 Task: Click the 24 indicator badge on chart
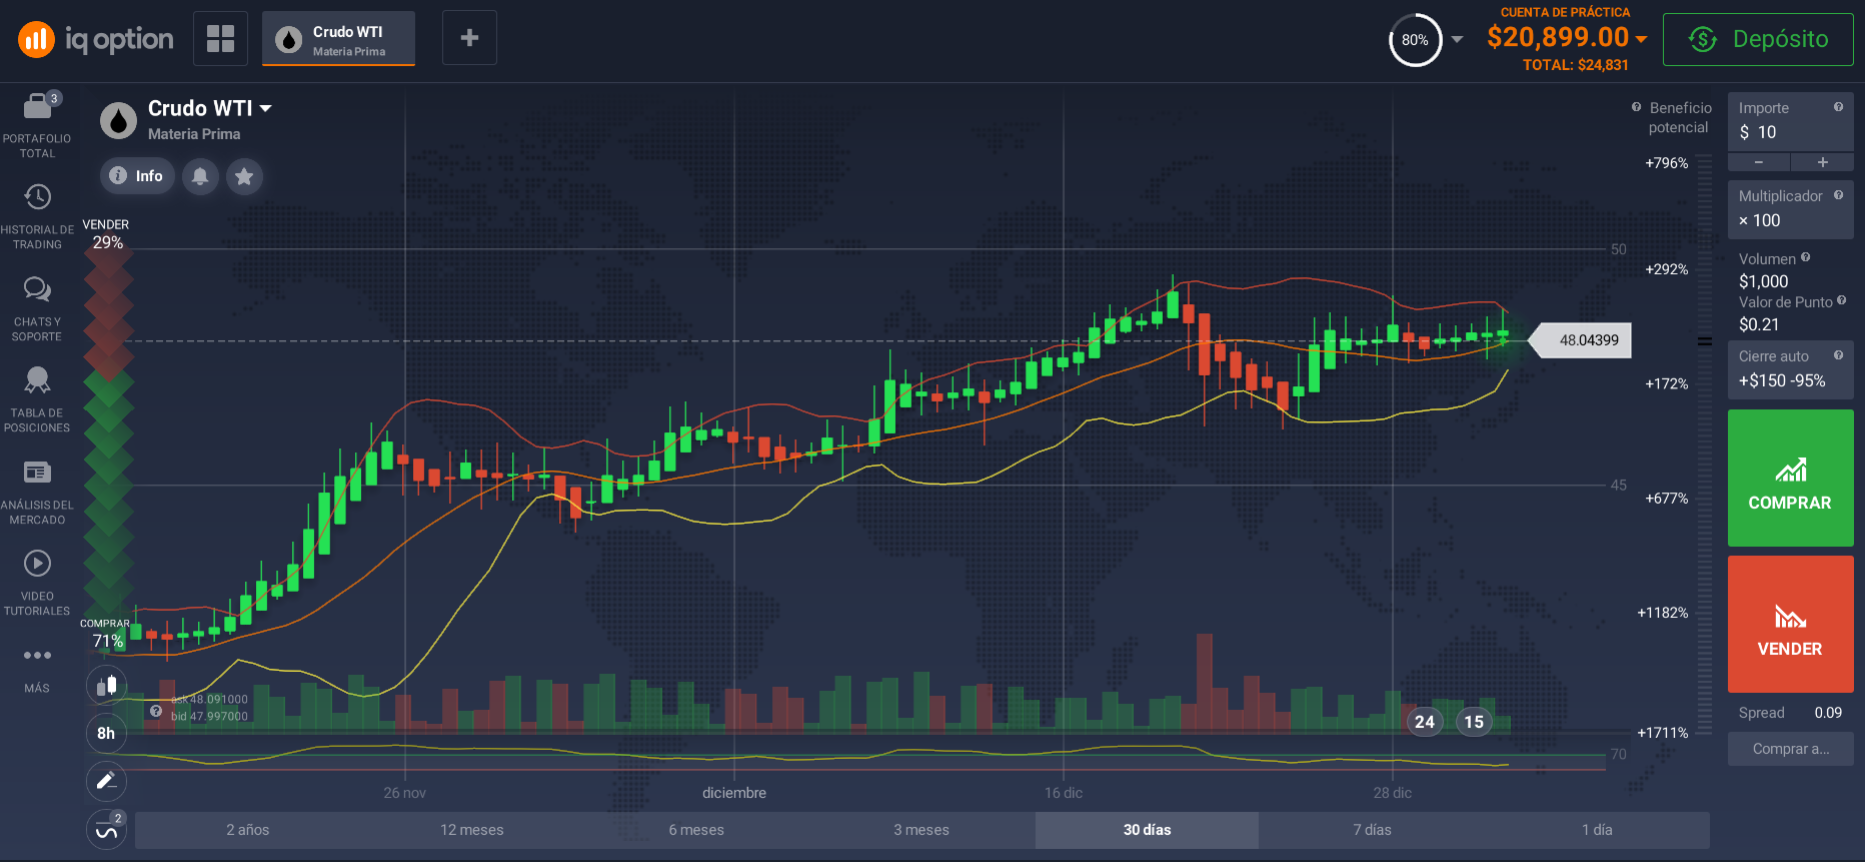pos(1425,722)
